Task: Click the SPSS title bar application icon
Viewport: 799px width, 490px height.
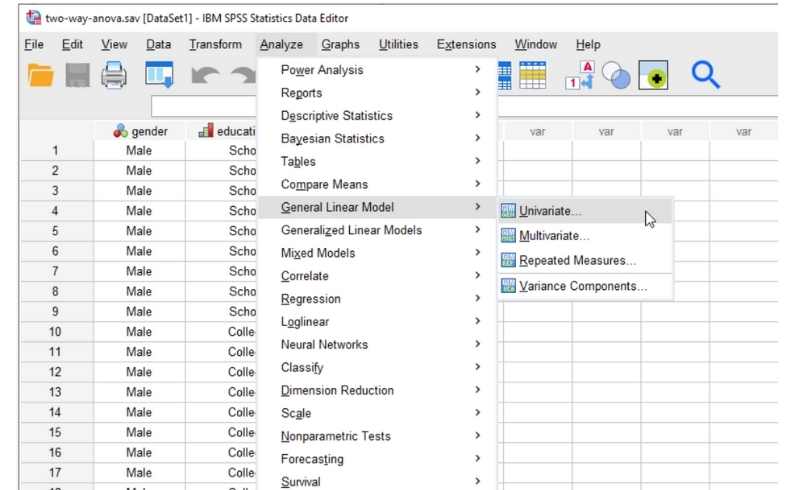Action: point(34,18)
